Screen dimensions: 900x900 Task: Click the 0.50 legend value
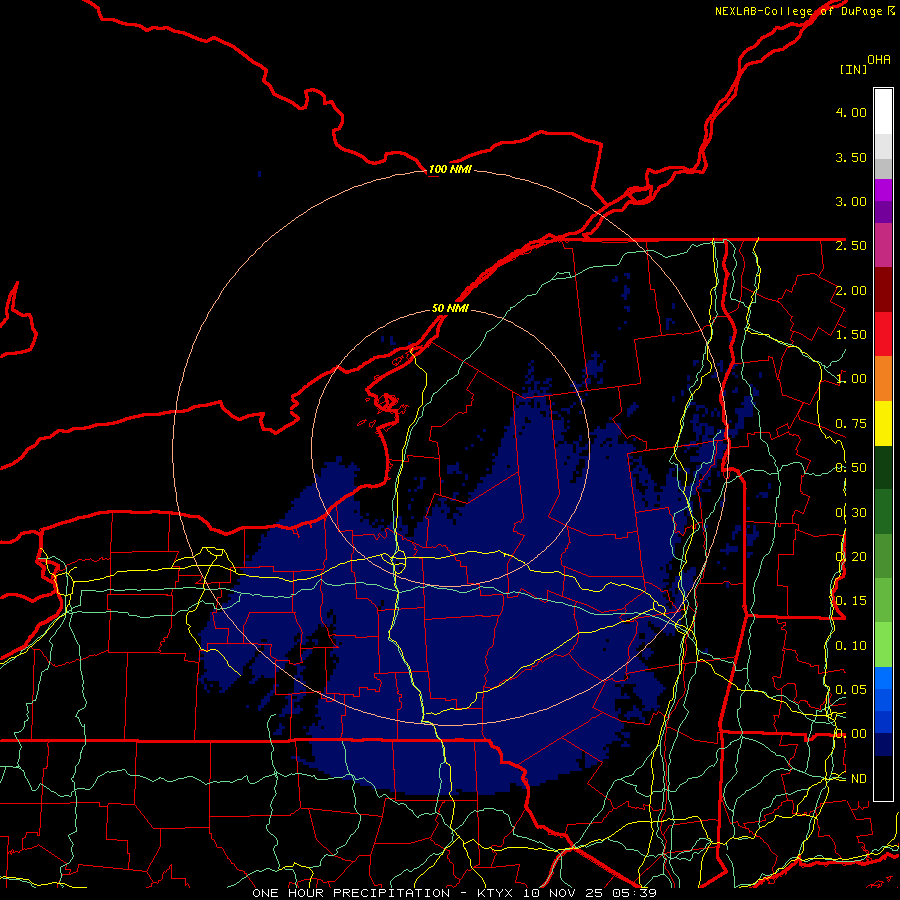tap(851, 468)
